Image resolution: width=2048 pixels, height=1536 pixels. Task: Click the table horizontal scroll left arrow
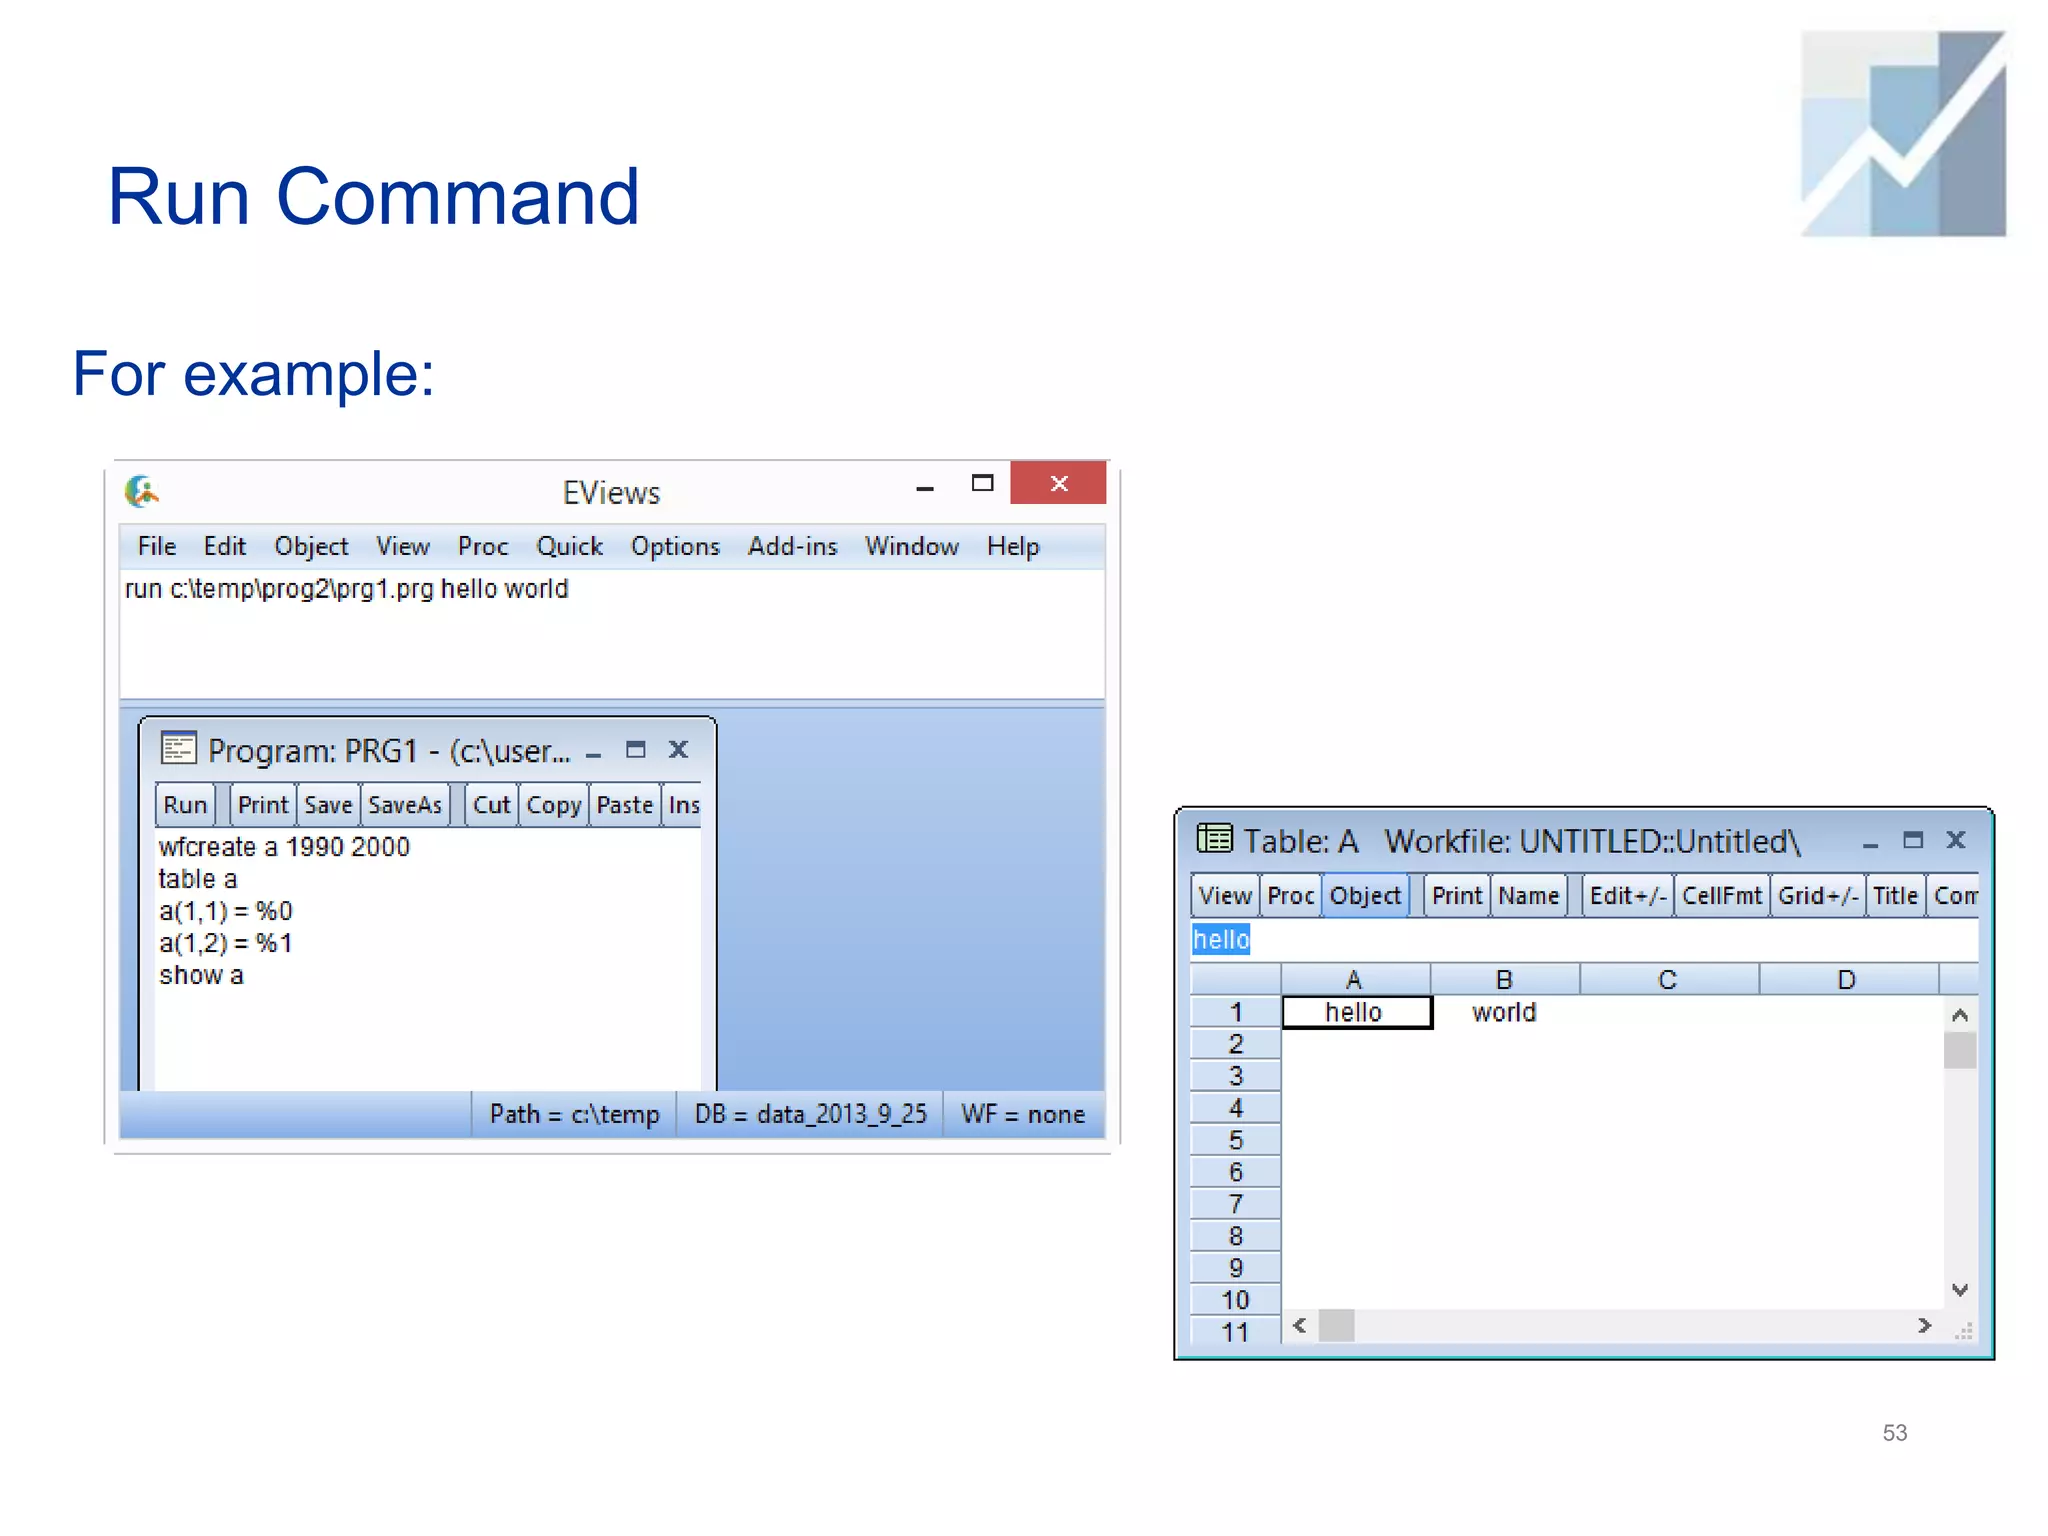click(1299, 1325)
